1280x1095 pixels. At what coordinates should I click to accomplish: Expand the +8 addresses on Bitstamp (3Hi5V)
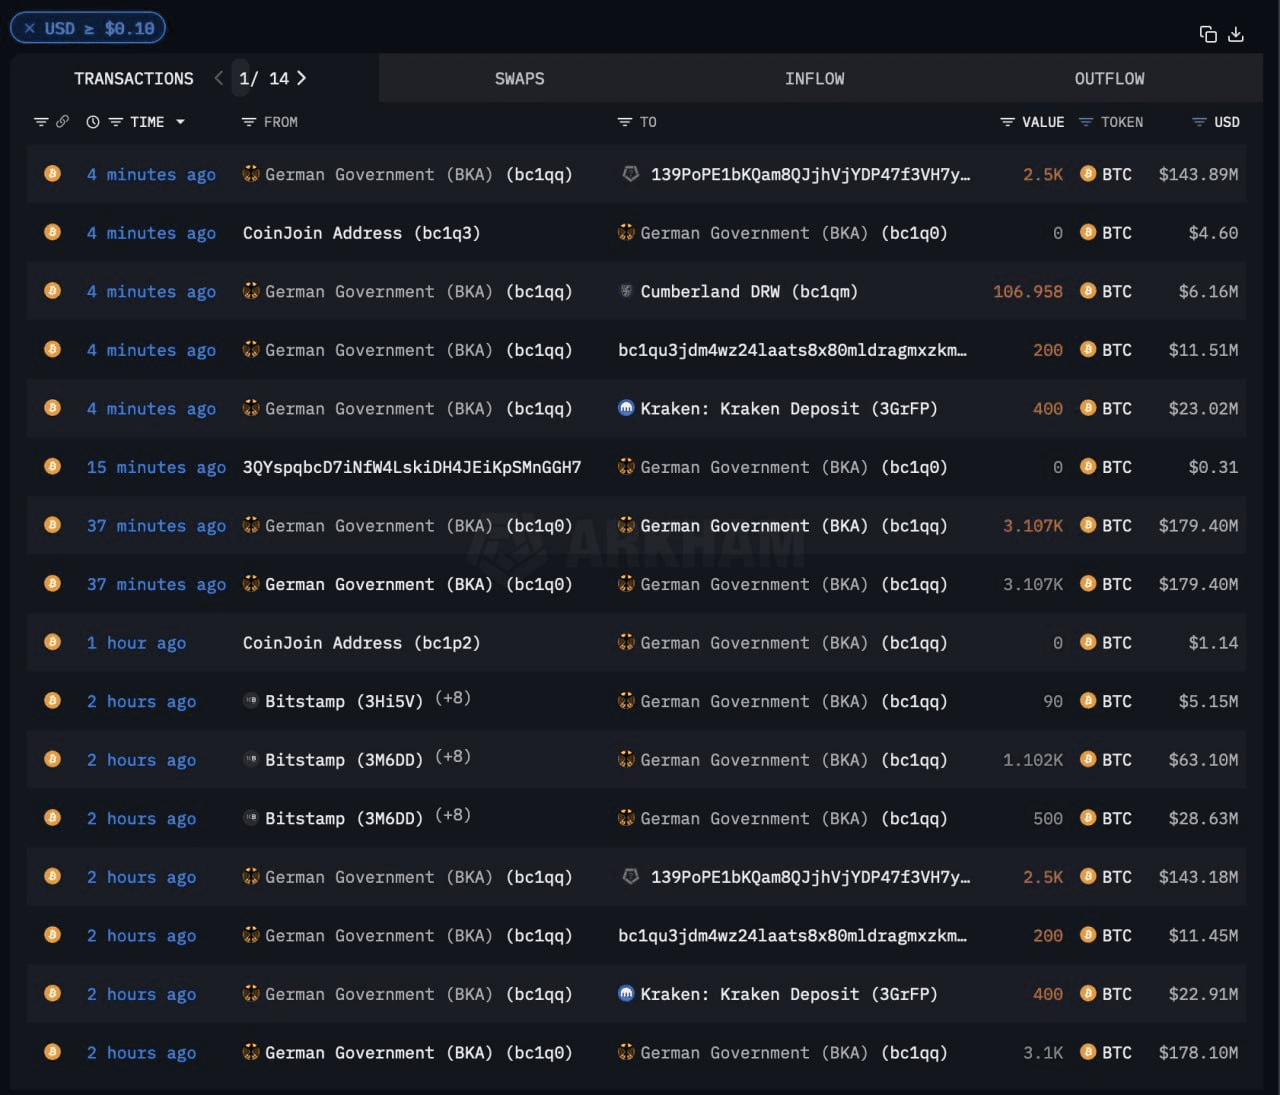coord(453,698)
